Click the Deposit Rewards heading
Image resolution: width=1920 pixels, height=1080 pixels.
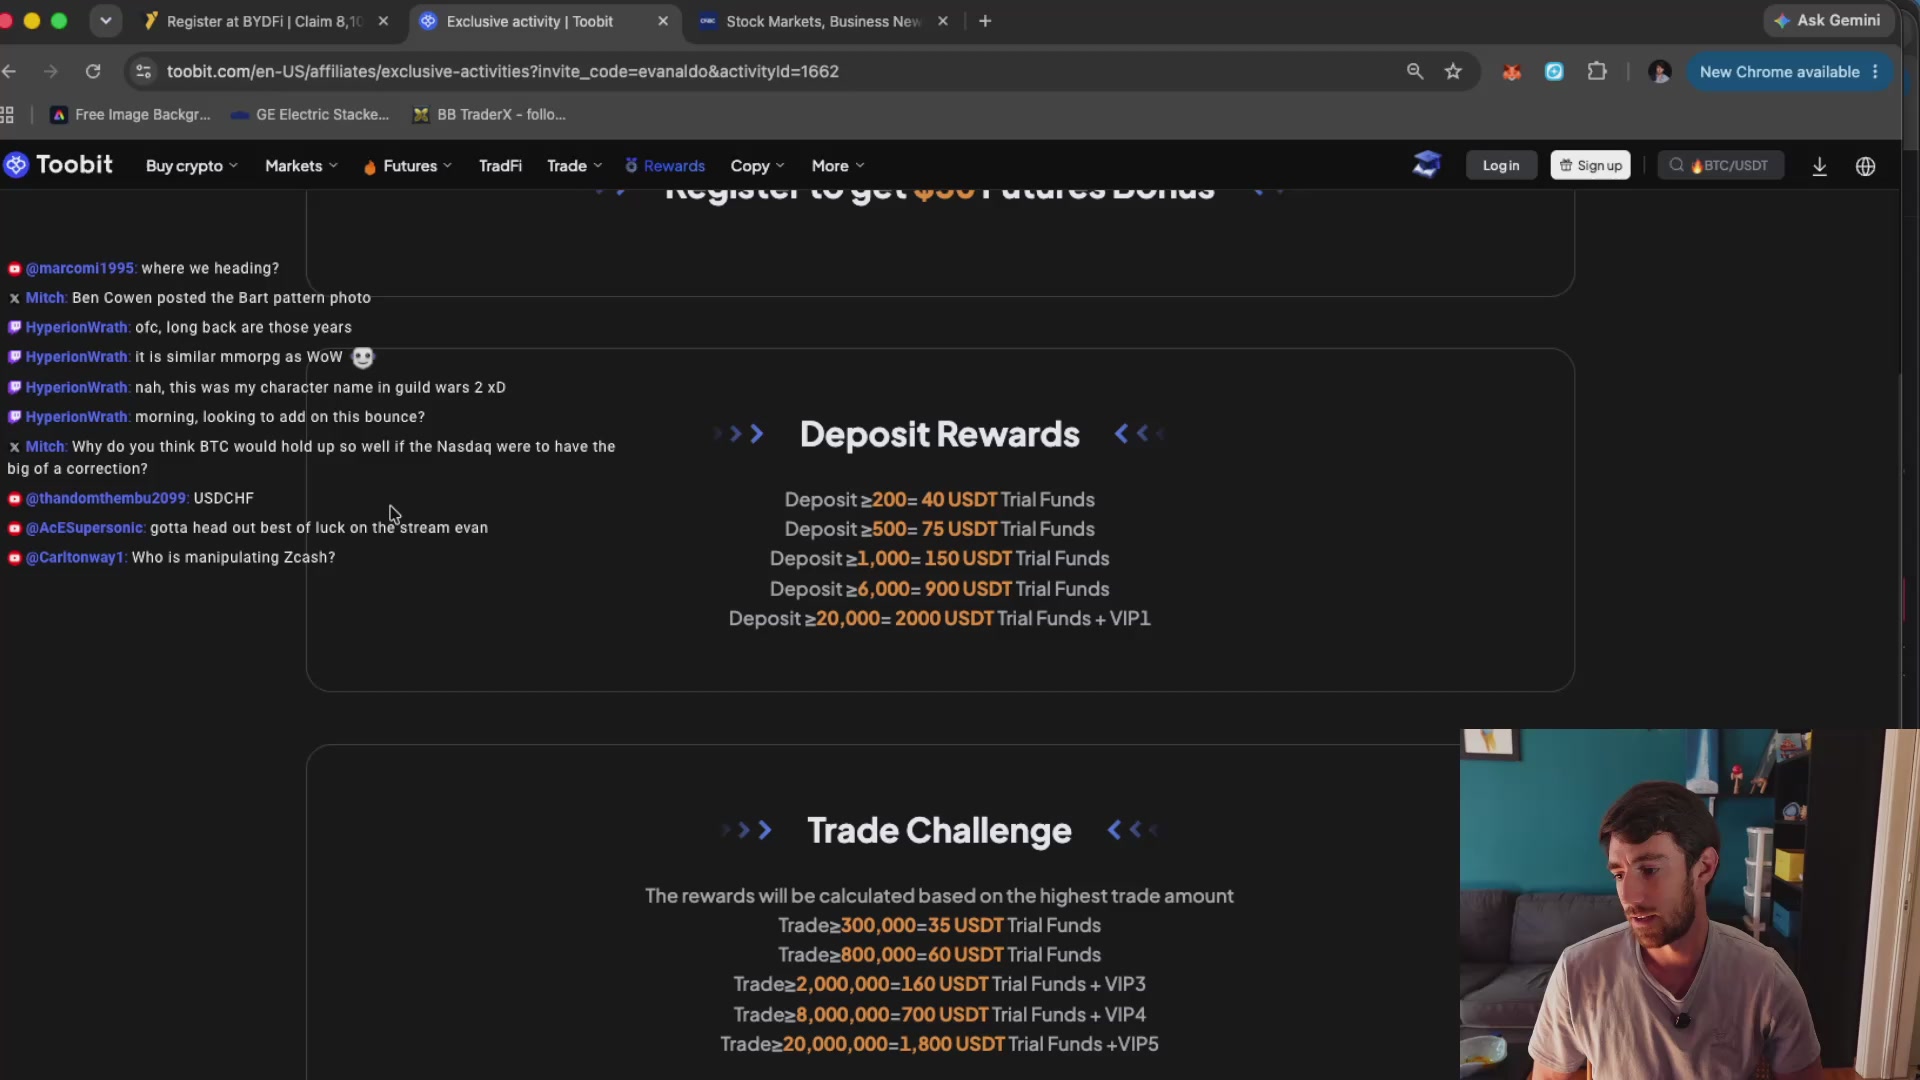coord(939,434)
